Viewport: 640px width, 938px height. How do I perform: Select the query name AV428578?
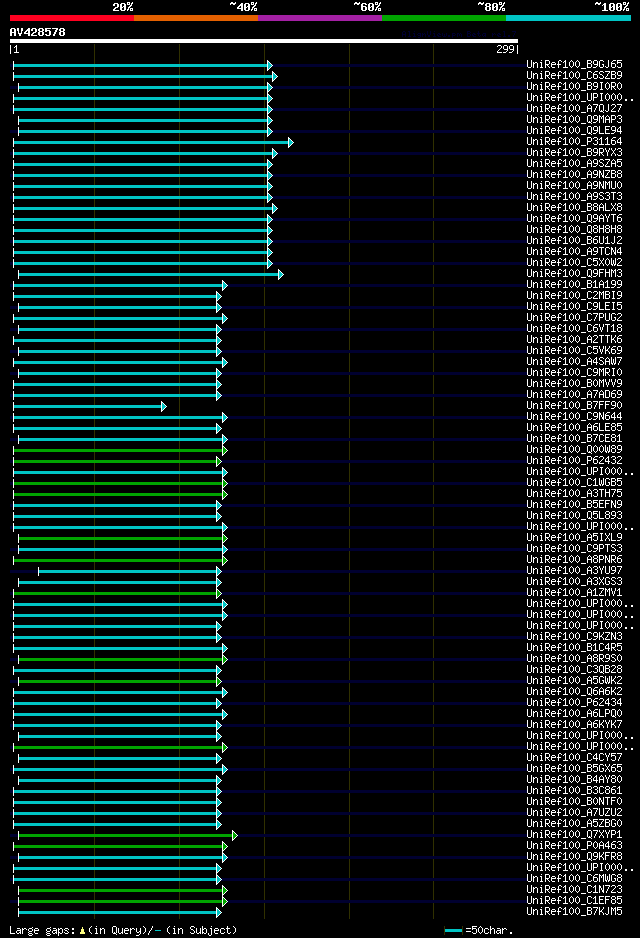[x=38, y=32]
